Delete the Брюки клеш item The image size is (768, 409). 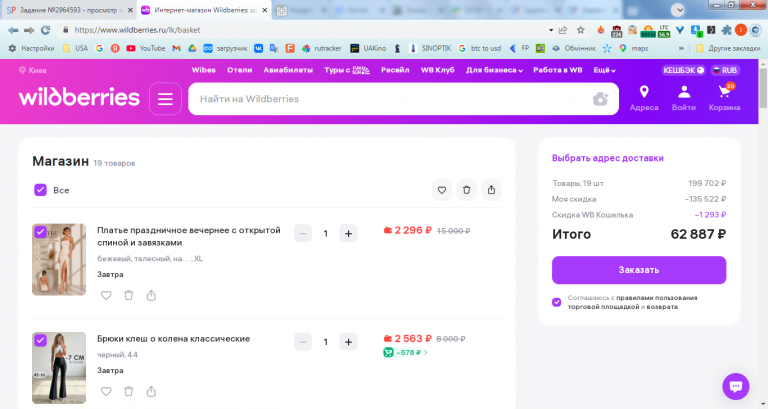128,391
